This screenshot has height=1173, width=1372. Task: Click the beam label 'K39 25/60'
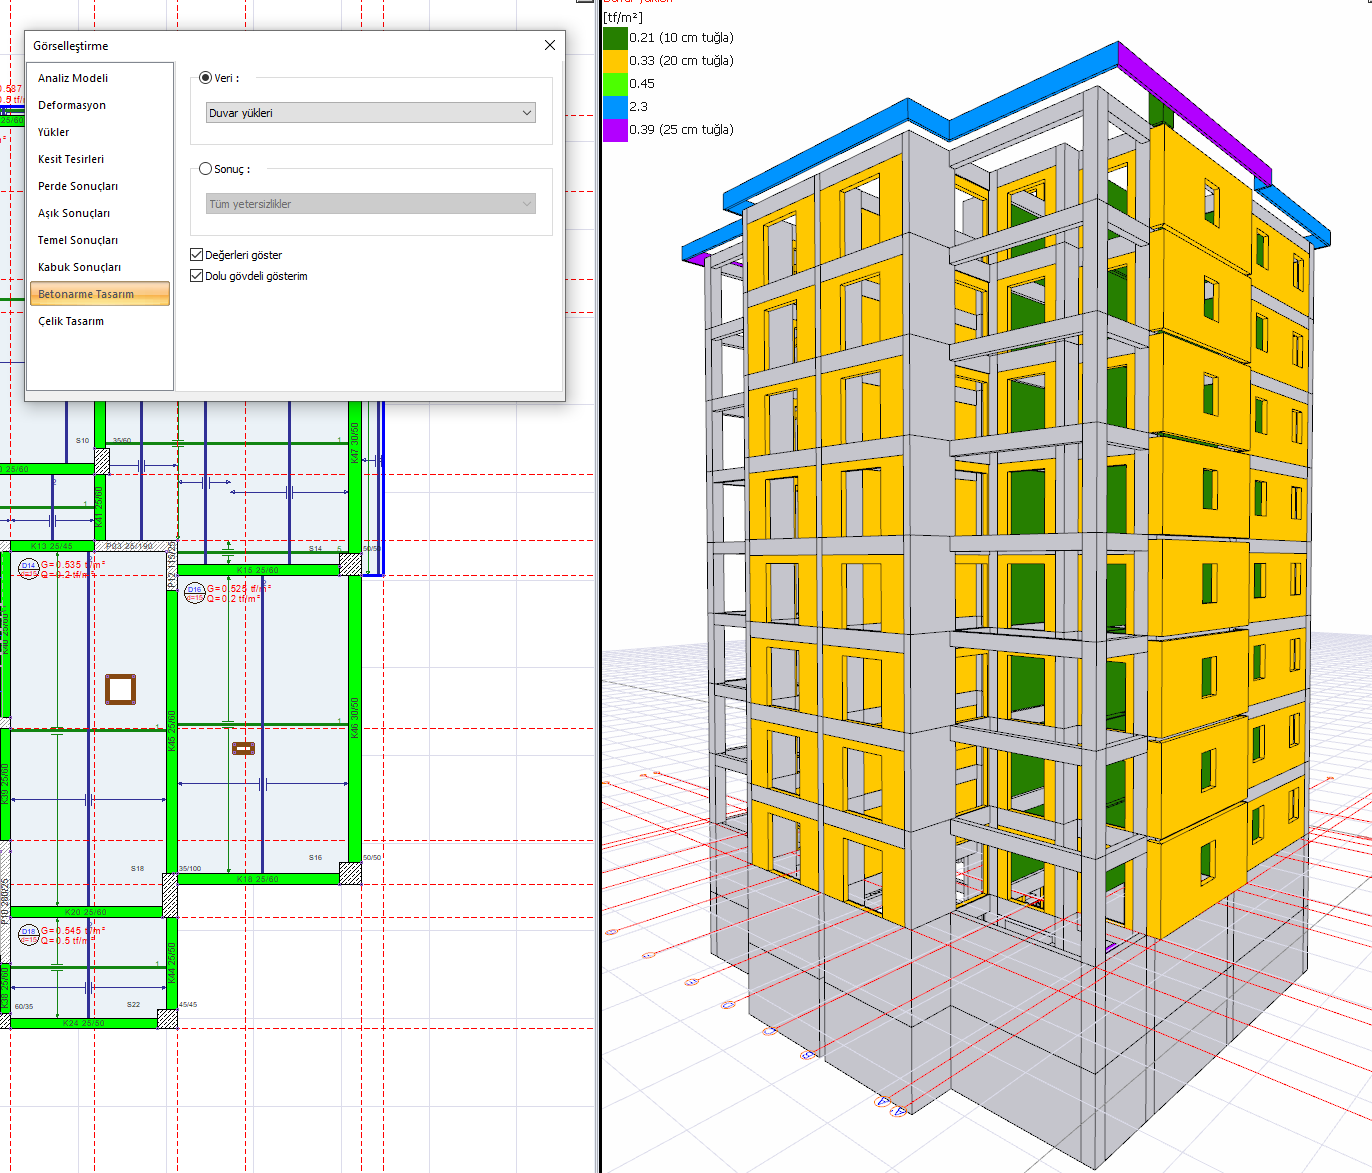pyautogui.click(x=5, y=784)
